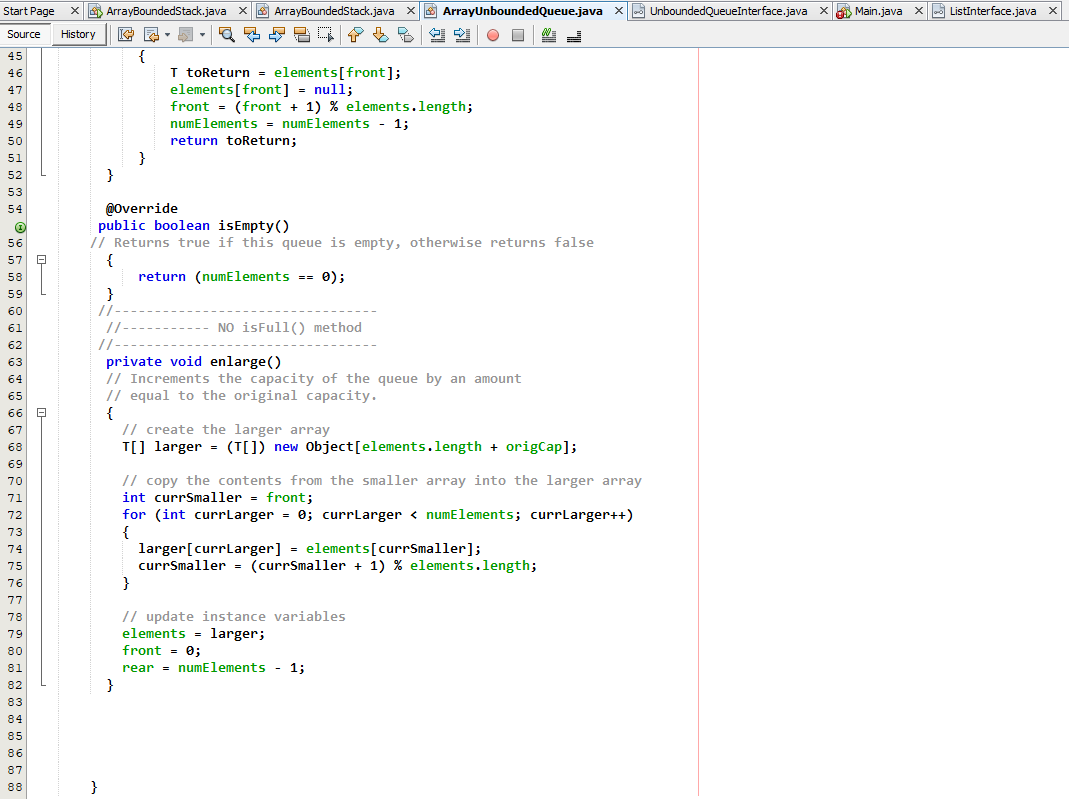Toggle Highlight Search icon
This screenshot has height=799, width=1069.
pyautogui.click(x=301, y=35)
